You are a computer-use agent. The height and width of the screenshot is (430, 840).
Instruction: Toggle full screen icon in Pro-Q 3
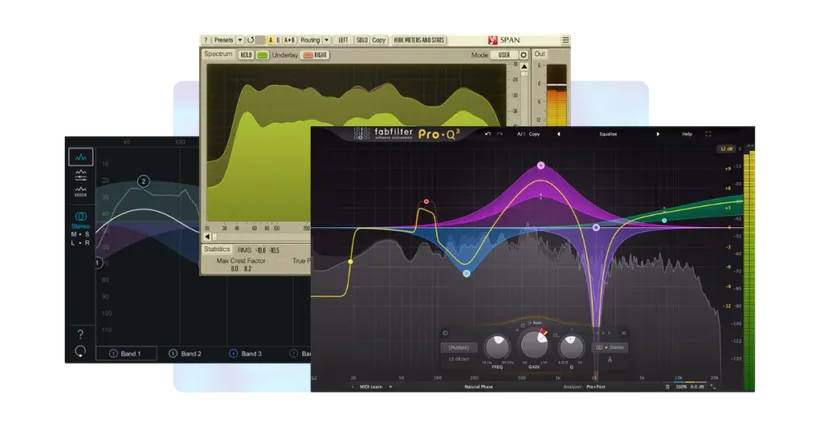tap(708, 134)
